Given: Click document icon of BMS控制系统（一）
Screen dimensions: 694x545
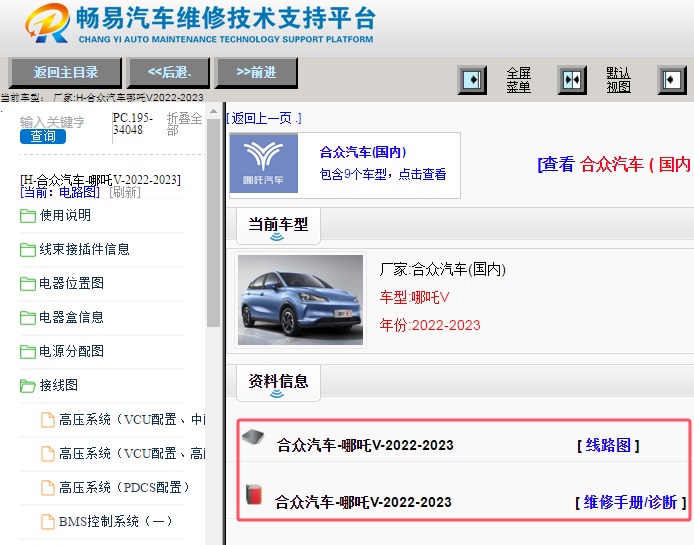Looking at the screenshot, I should pyautogui.click(x=48, y=522).
